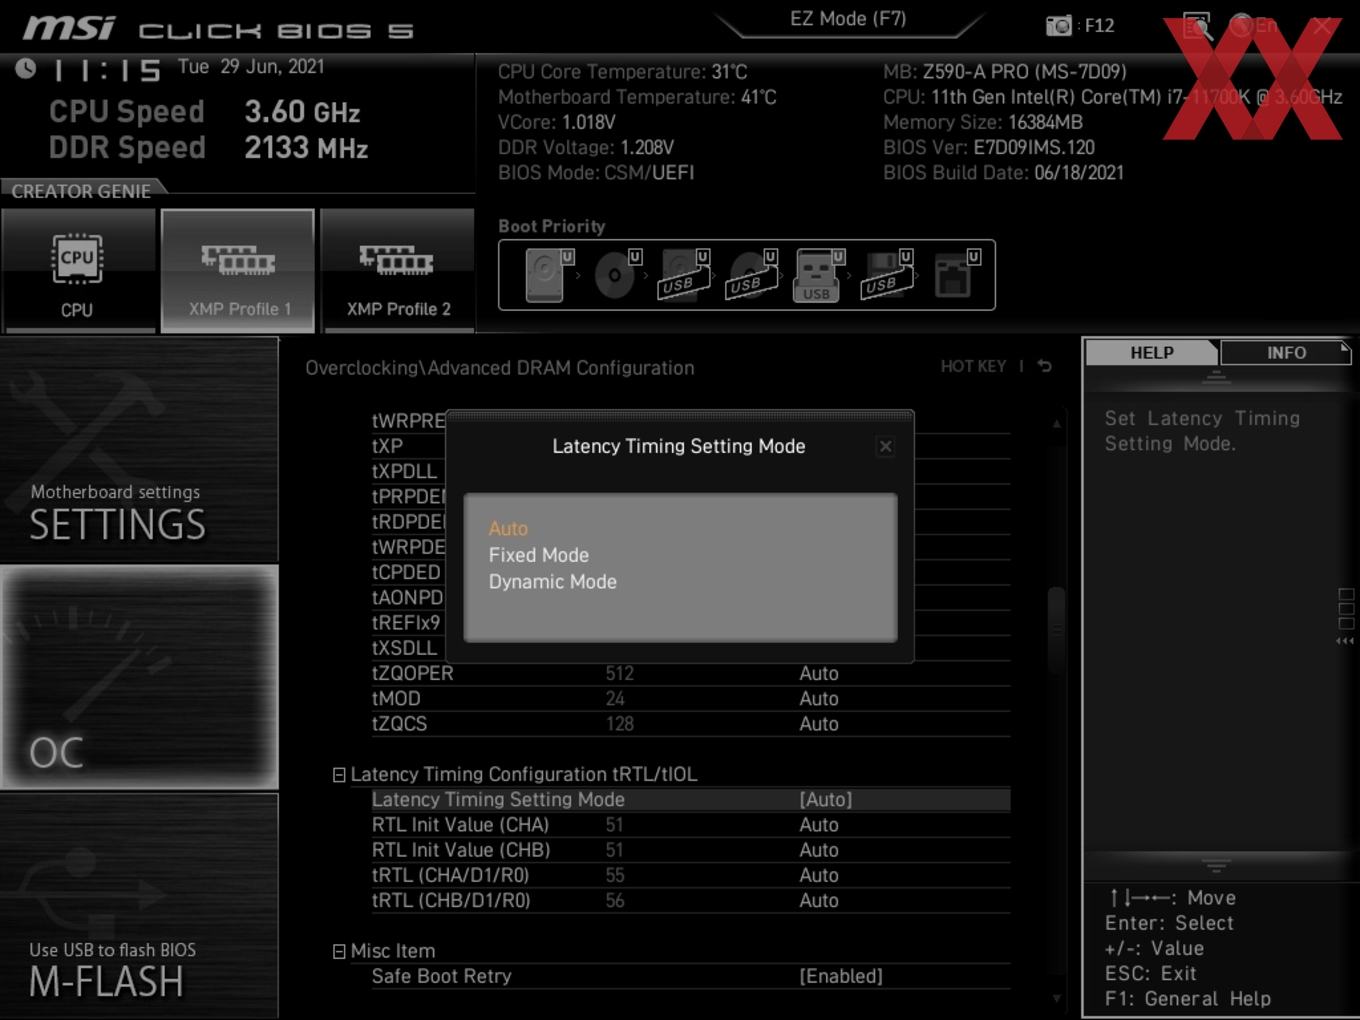The width and height of the screenshot is (1360, 1020).
Task: Click Auto field for tZQOPER
Action: coord(819,673)
